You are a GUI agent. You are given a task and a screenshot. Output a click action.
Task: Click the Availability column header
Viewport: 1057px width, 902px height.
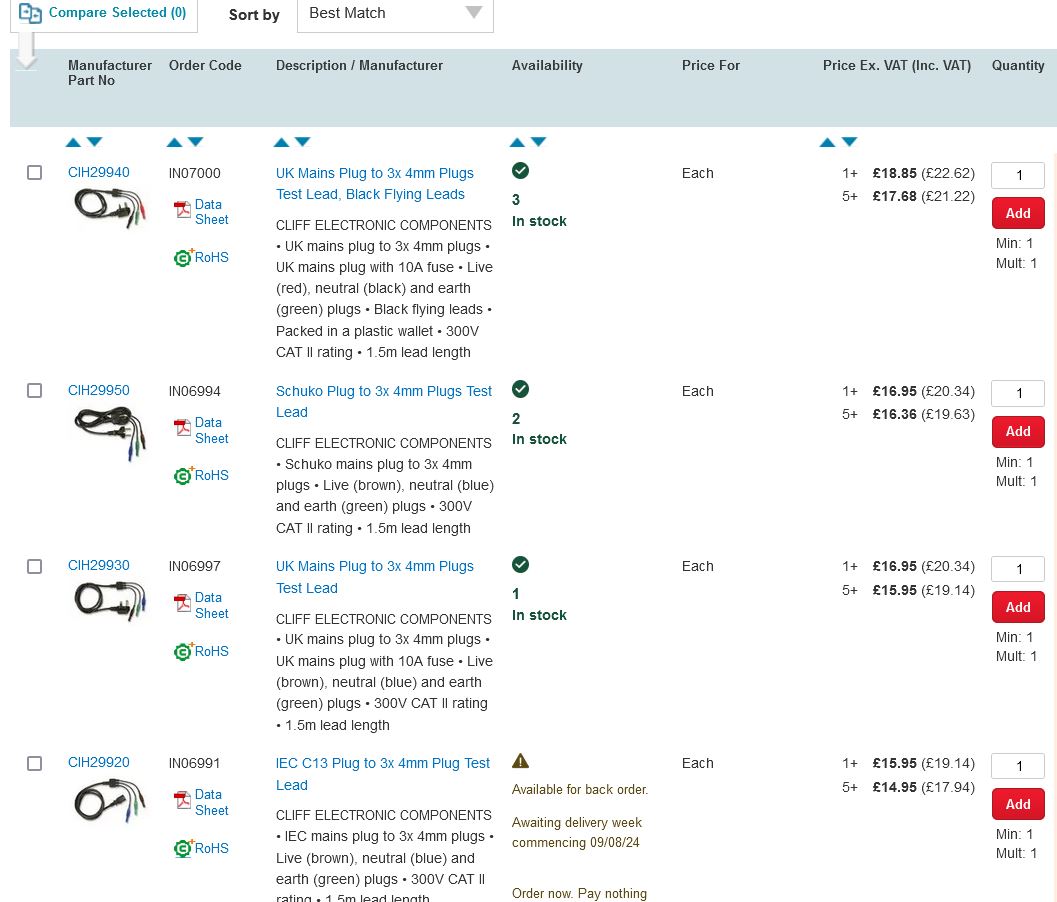(547, 65)
